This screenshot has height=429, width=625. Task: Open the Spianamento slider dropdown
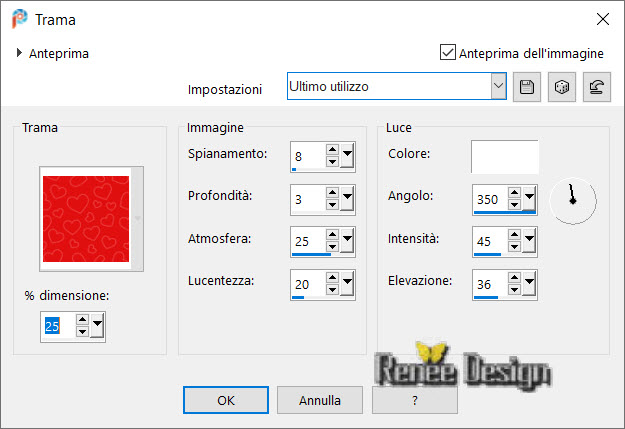347,155
